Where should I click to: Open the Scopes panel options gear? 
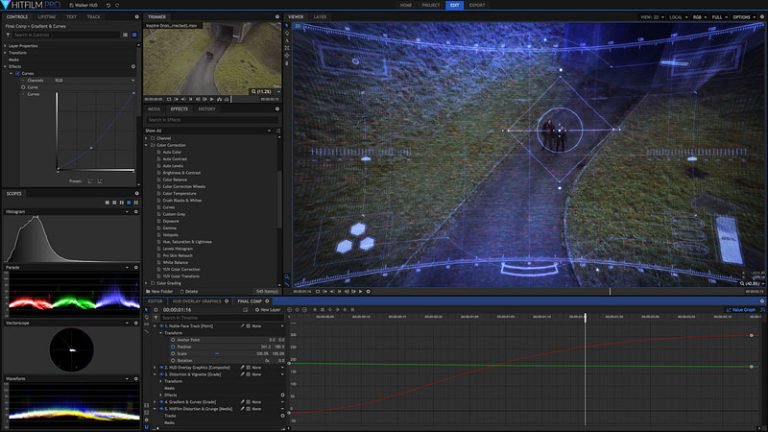tap(137, 193)
